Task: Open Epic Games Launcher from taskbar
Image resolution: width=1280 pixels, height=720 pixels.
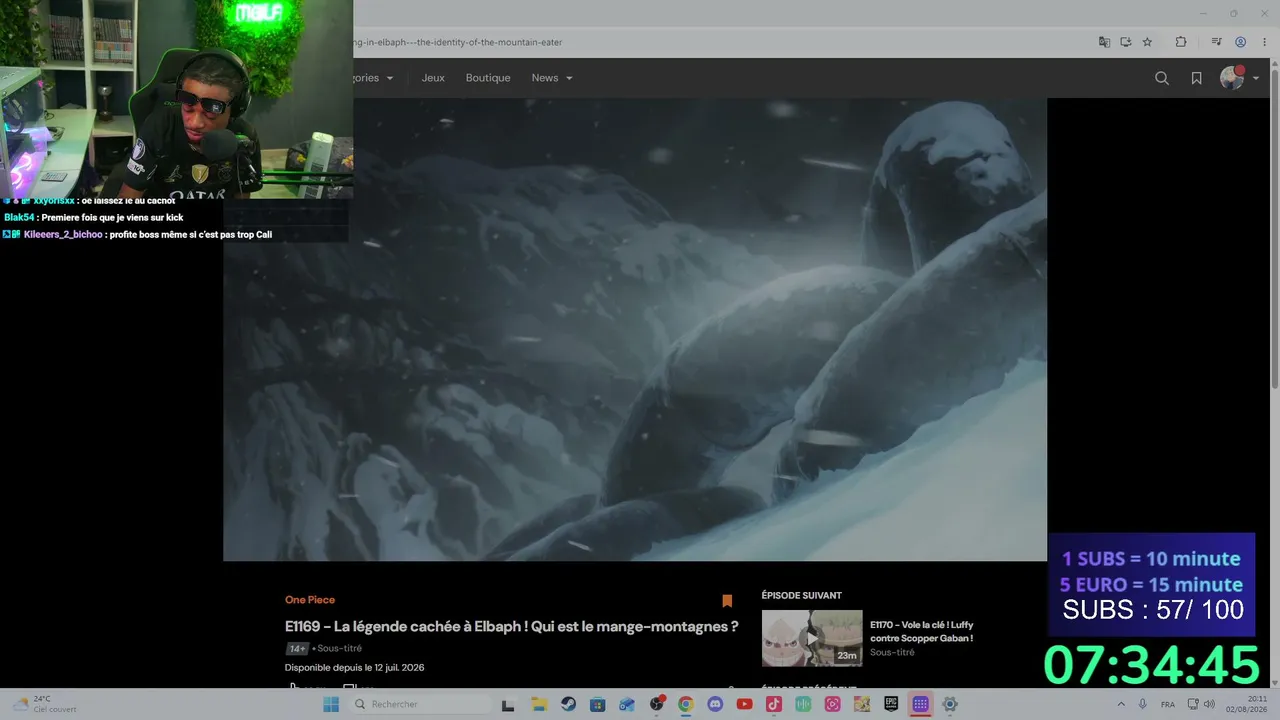Action: 891,704
